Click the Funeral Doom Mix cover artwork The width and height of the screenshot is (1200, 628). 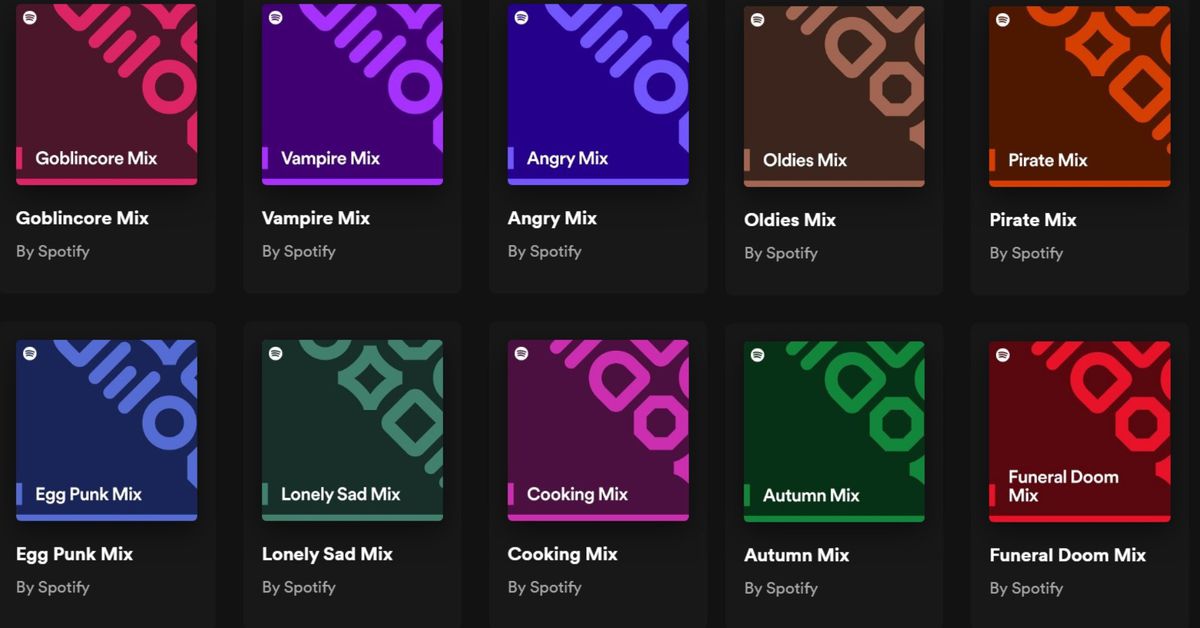click(x=1079, y=428)
